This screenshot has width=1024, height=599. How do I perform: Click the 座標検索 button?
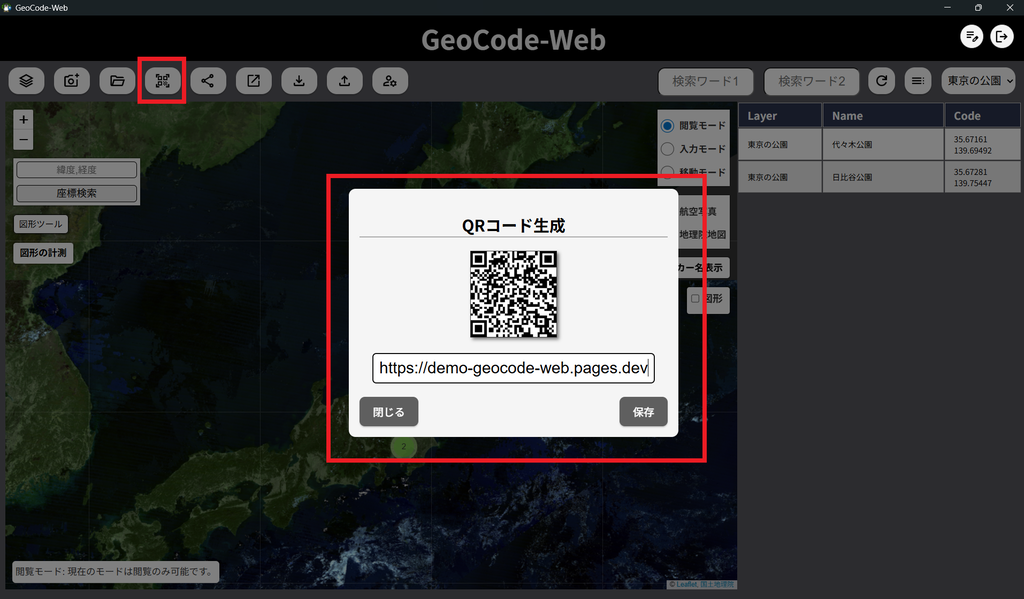(76, 193)
